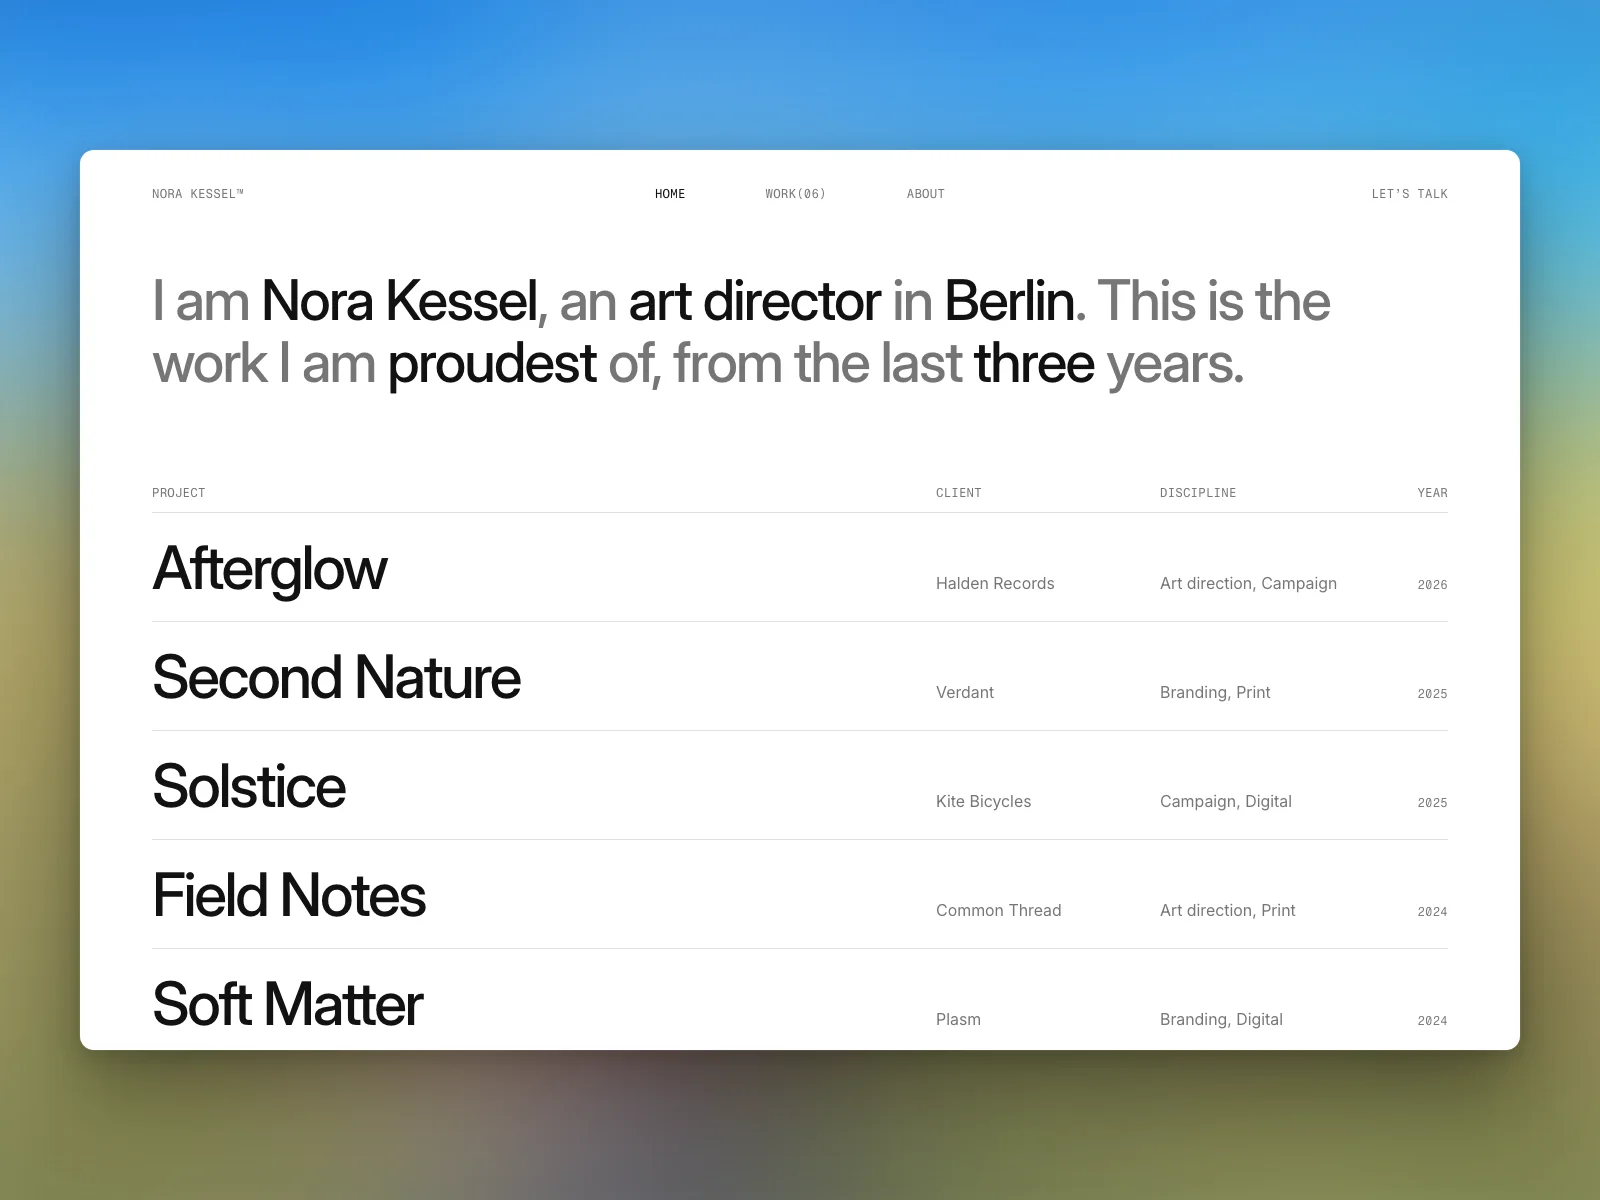This screenshot has width=1600, height=1200.
Task: Click year 2024 in Field Notes row
Action: pyautogui.click(x=1432, y=912)
